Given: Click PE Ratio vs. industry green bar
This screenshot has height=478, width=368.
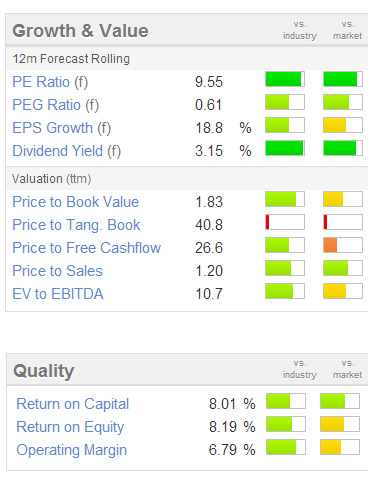Looking at the screenshot, I should pyautogui.click(x=285, y=79).
